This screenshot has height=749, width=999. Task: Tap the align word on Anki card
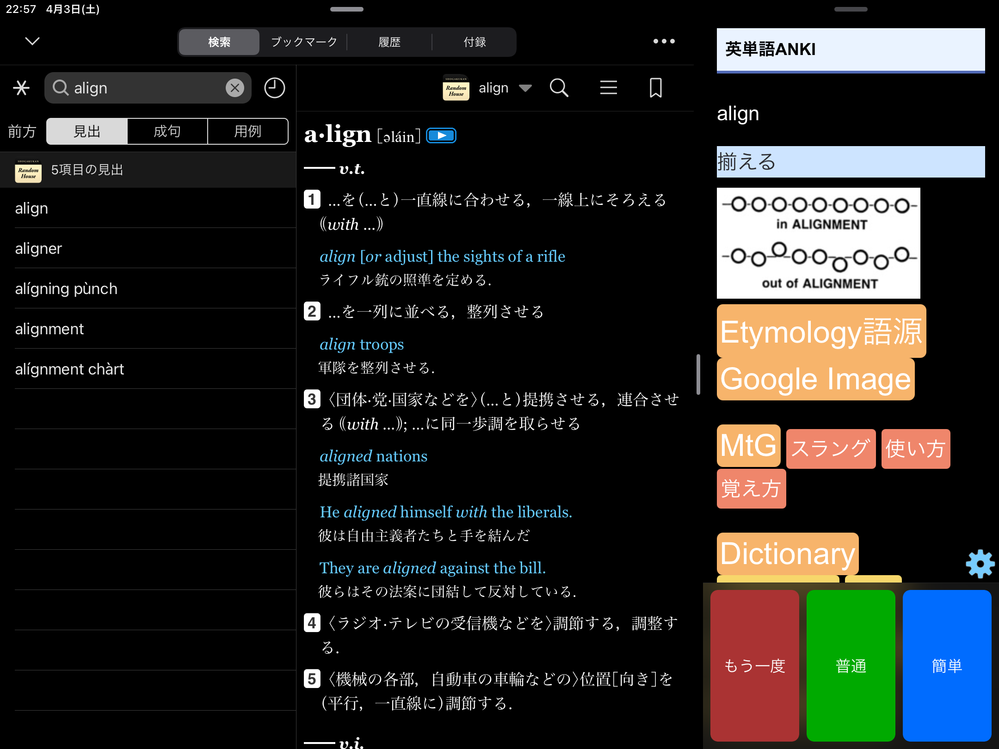[x=738, y=114]
